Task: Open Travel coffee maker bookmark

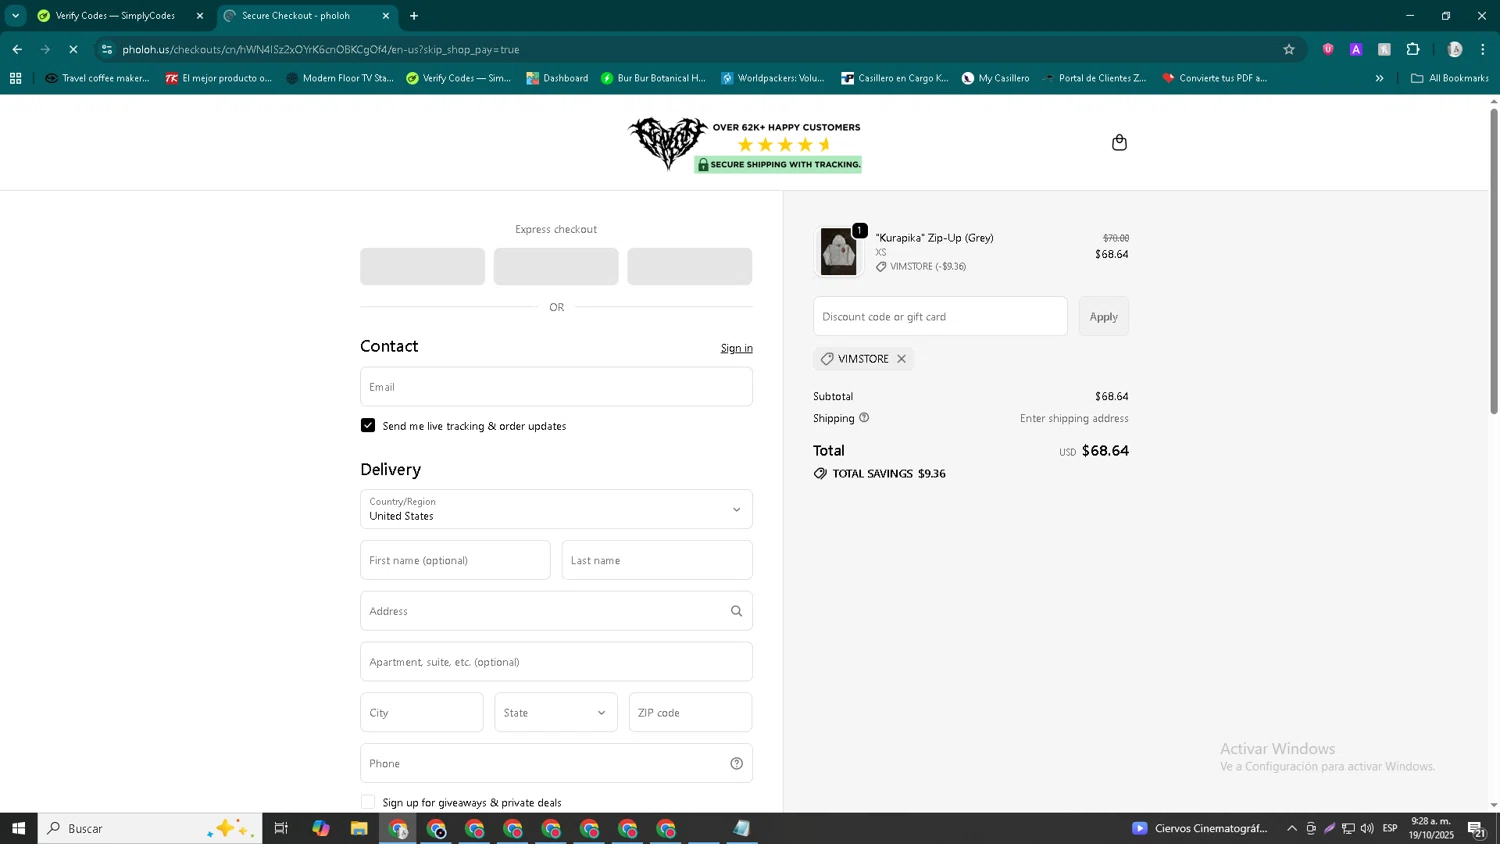Action: tap(97, 78)
